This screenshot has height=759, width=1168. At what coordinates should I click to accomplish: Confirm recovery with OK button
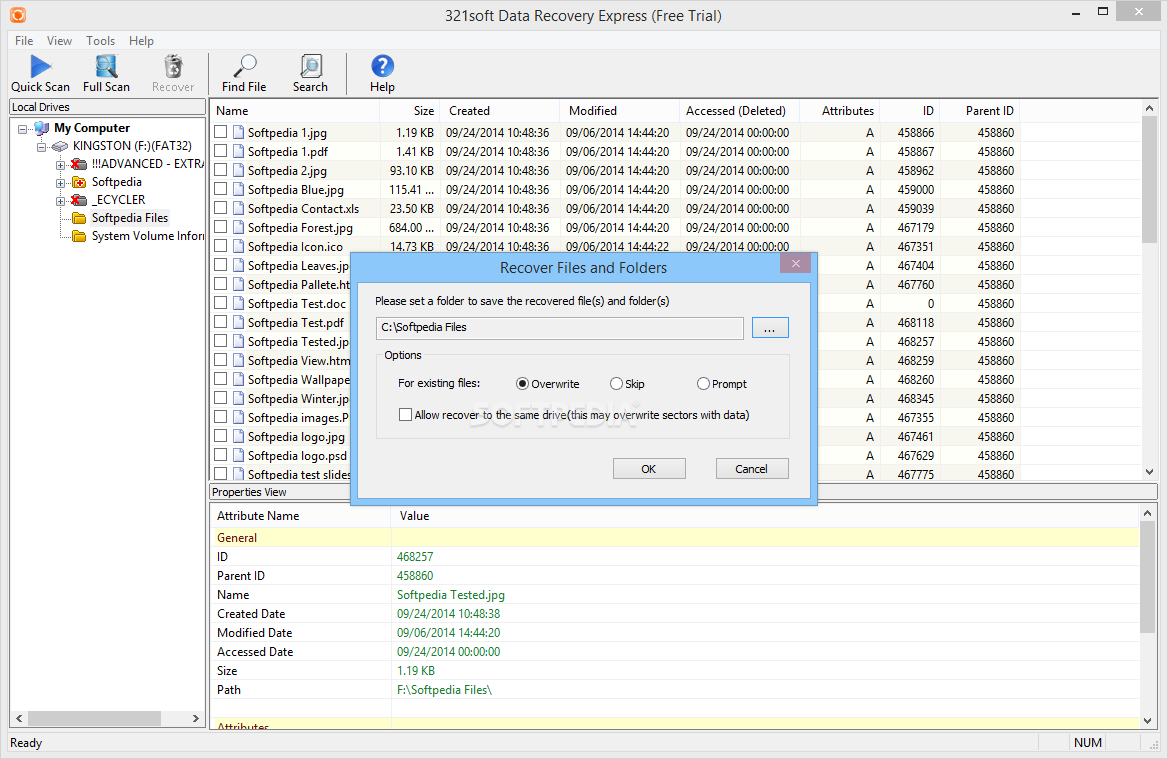pyautogui.click(x=649, y=469)
